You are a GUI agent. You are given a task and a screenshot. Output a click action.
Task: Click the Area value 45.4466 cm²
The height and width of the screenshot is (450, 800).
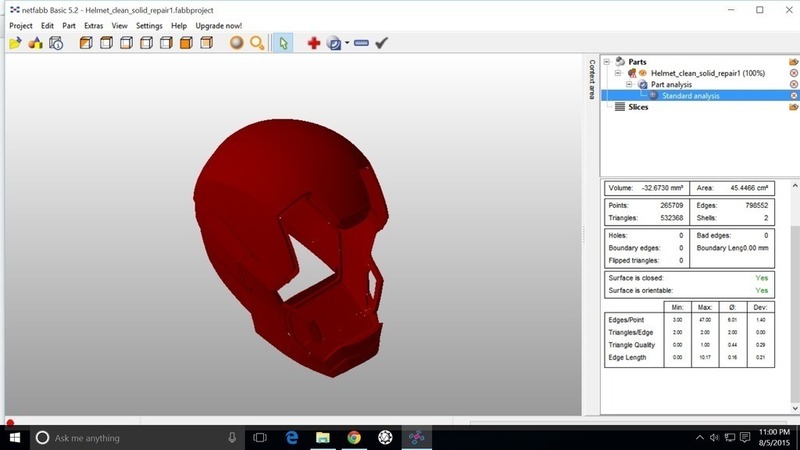click(749, 188)
